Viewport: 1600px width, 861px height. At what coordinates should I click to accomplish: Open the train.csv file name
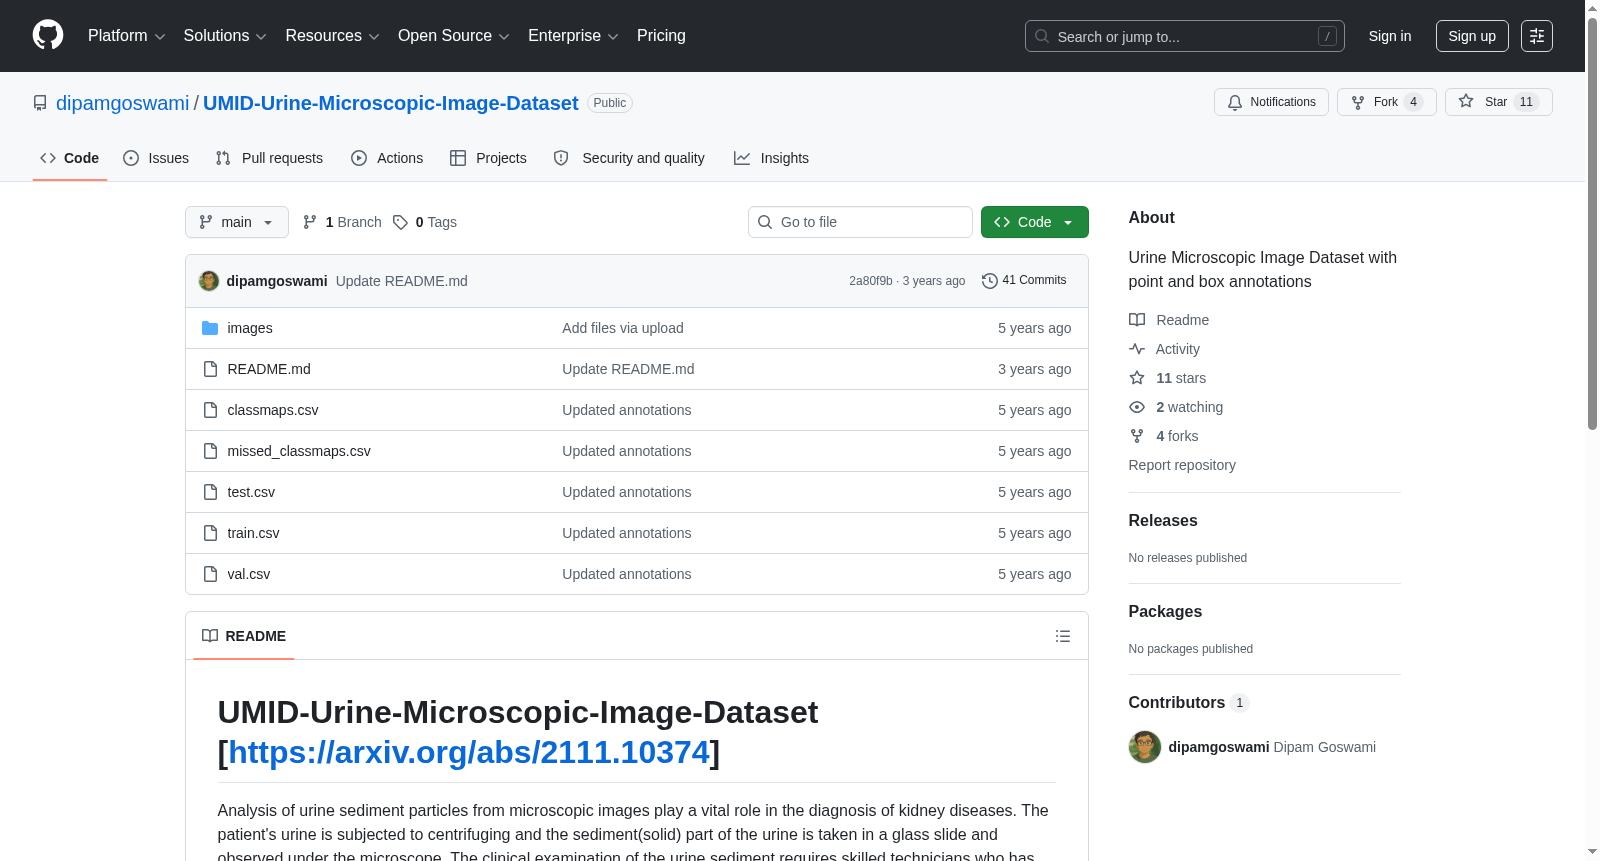click(253, 533)
